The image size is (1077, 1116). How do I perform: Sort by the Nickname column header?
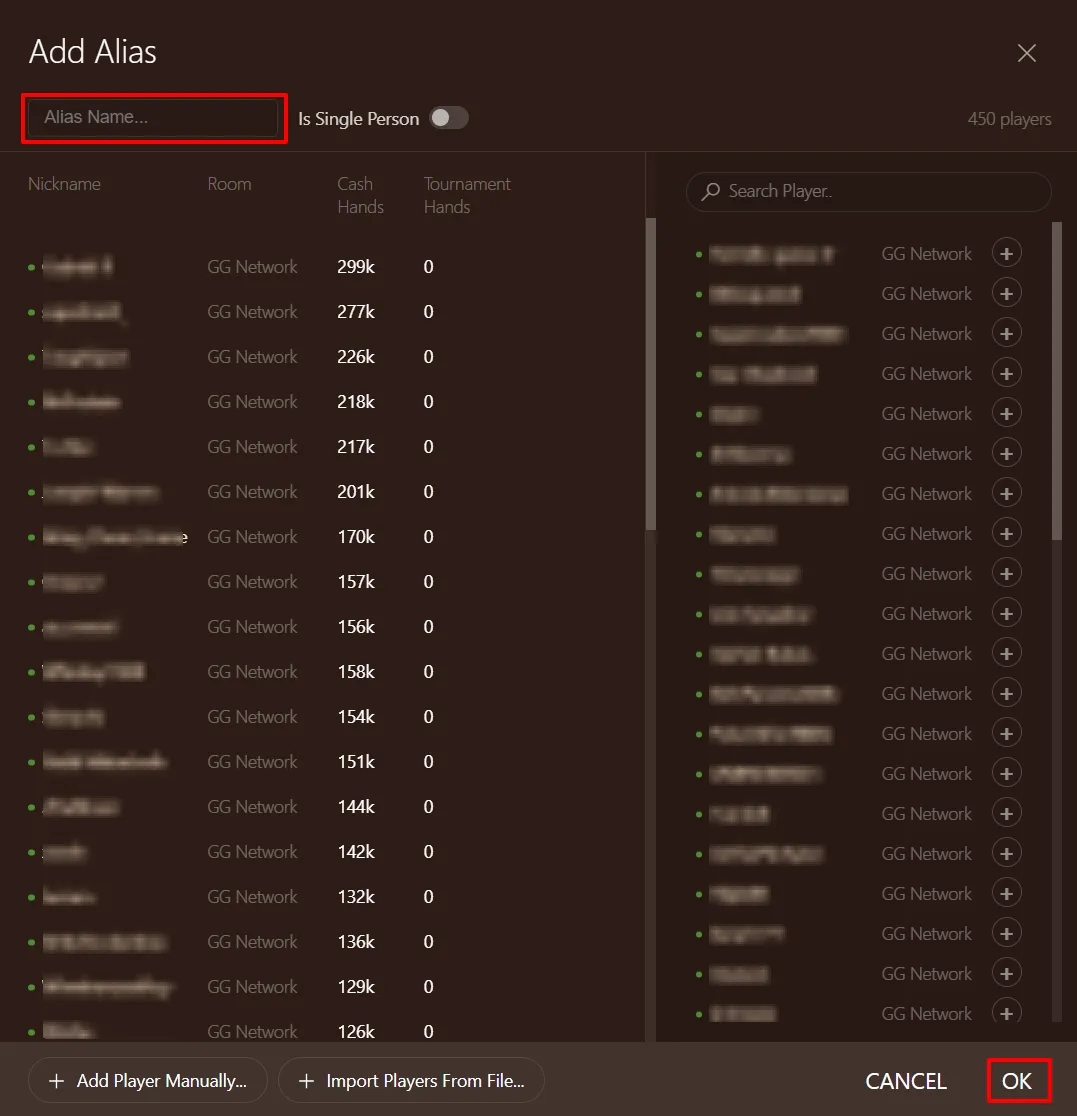[x=64, y=184]
